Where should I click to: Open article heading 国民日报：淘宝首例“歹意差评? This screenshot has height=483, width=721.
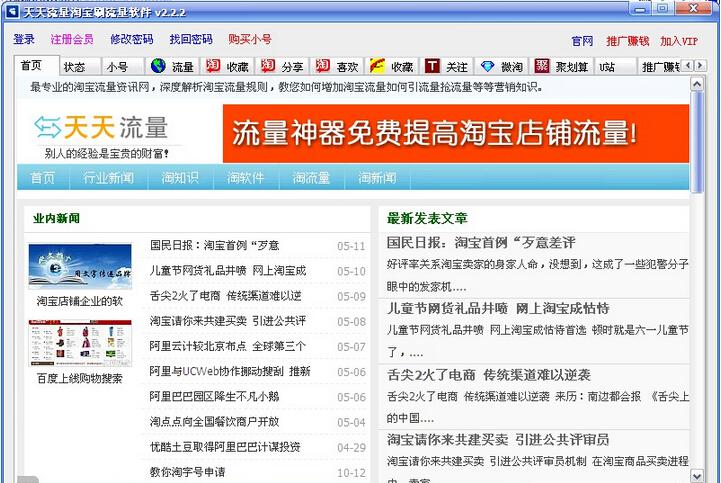(481, 242)
